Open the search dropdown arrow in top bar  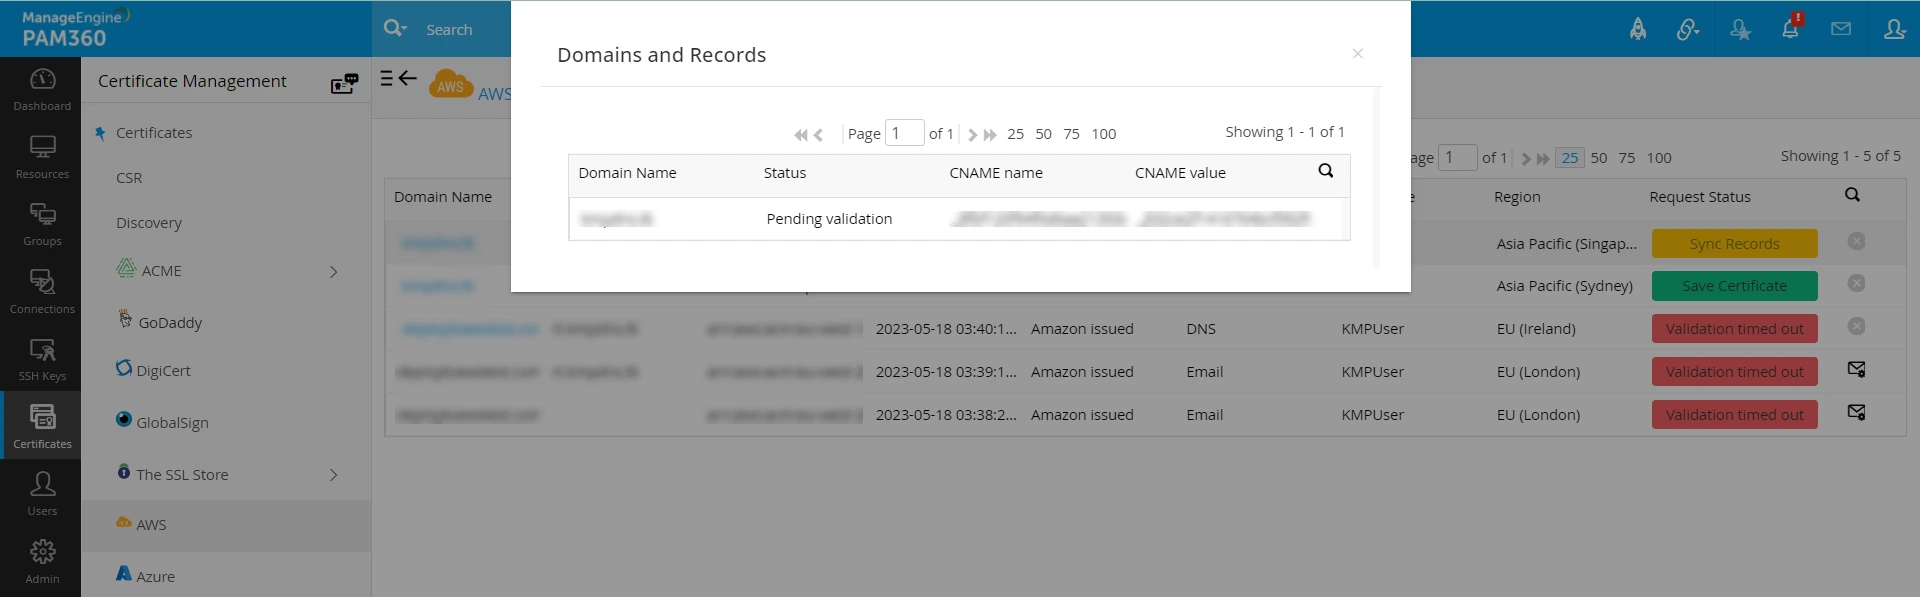pos(404,30)
